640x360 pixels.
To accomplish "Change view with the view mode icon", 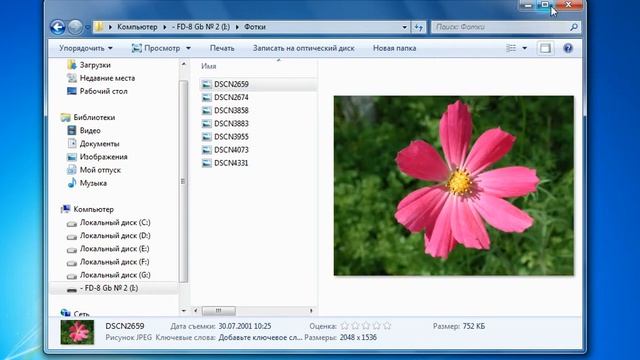I will click(x=511, y=48).
